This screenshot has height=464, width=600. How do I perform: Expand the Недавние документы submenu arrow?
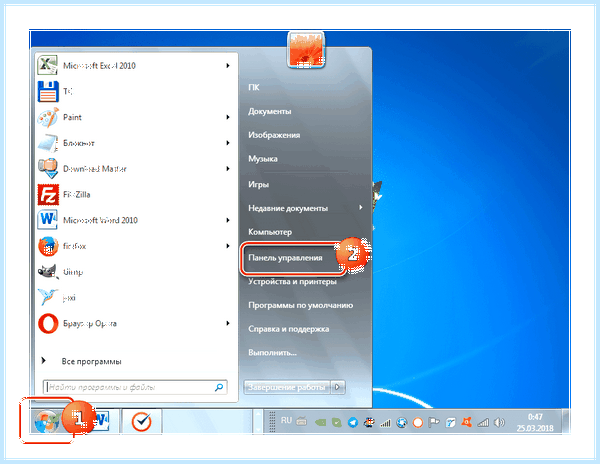(360, 207)
